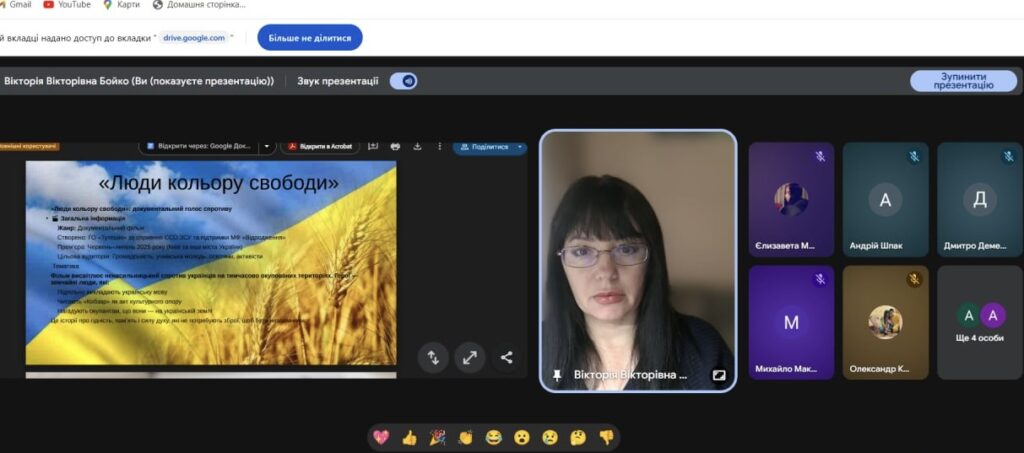Click the Більше не ділитися button
Image resolution: width=1024 pixels, height=453 pixels.
tap(310, 38)
